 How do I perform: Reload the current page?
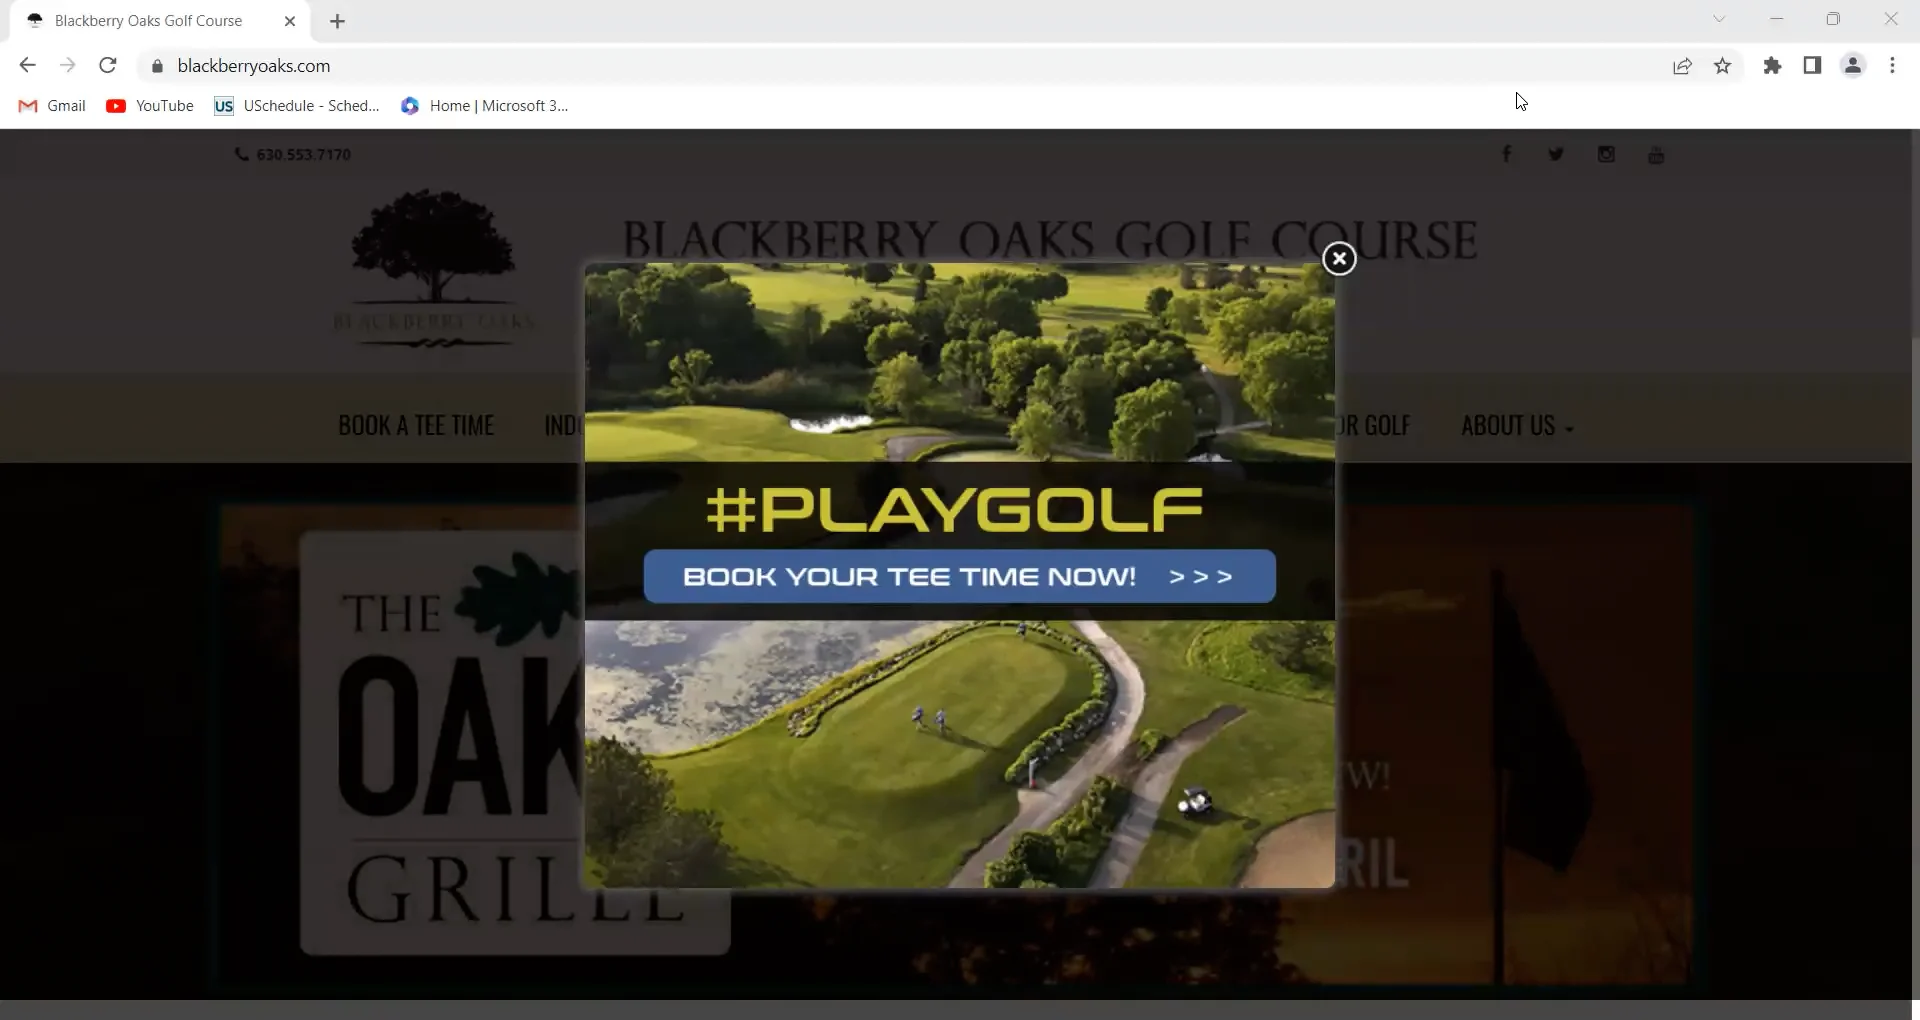click(108, 66)
